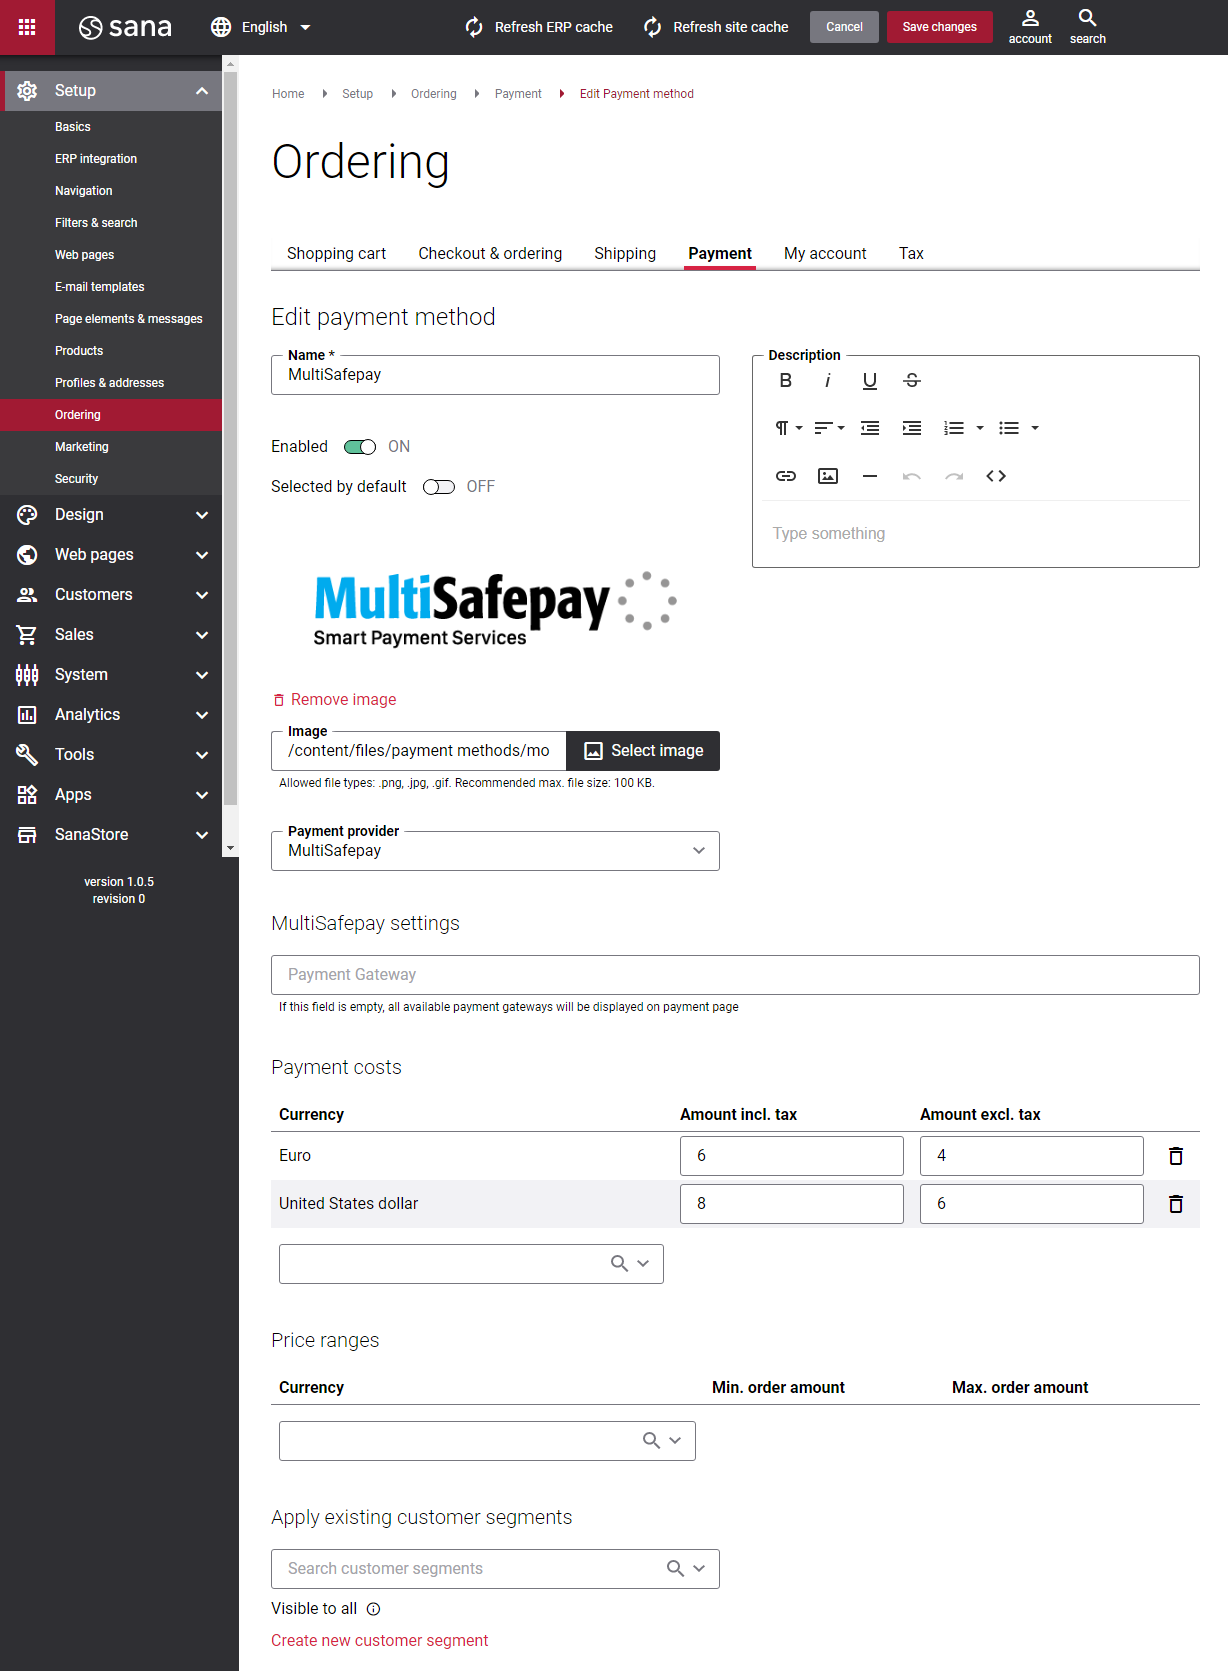
Task: Click the Remove image link
Action: coord(335,700)
